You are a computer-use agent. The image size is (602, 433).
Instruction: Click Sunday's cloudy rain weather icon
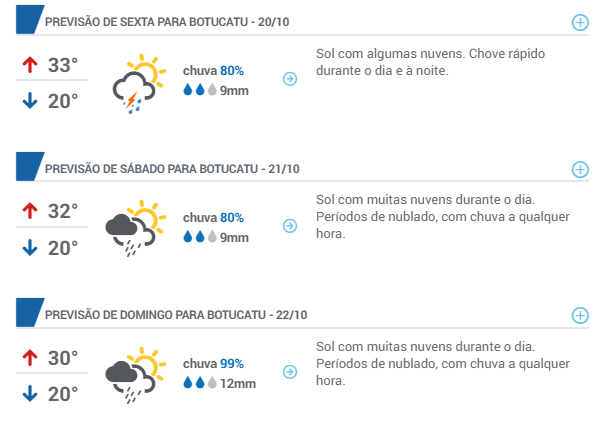(136, 375)
